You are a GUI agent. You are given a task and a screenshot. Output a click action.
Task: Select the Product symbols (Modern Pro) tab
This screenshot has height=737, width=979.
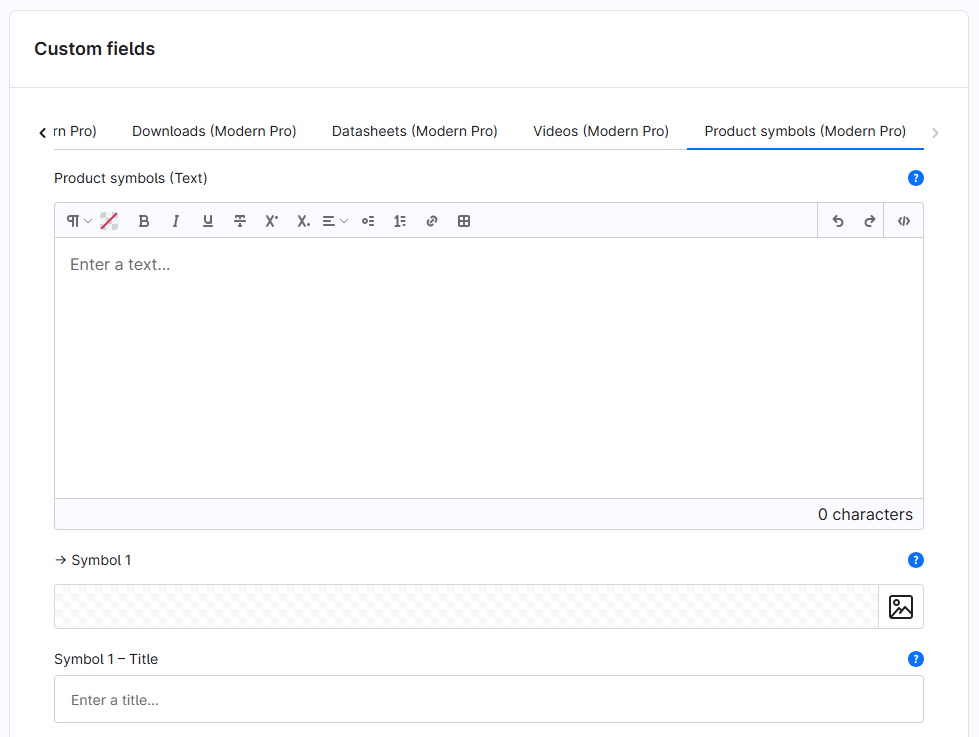coord(805,131)
